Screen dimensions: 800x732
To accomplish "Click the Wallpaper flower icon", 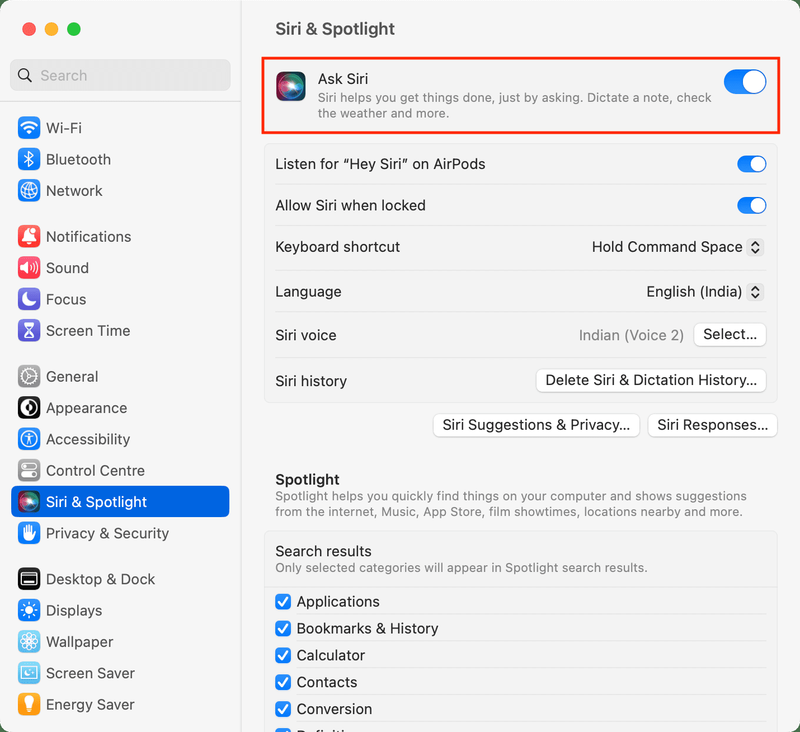I will tap(29, 642).
